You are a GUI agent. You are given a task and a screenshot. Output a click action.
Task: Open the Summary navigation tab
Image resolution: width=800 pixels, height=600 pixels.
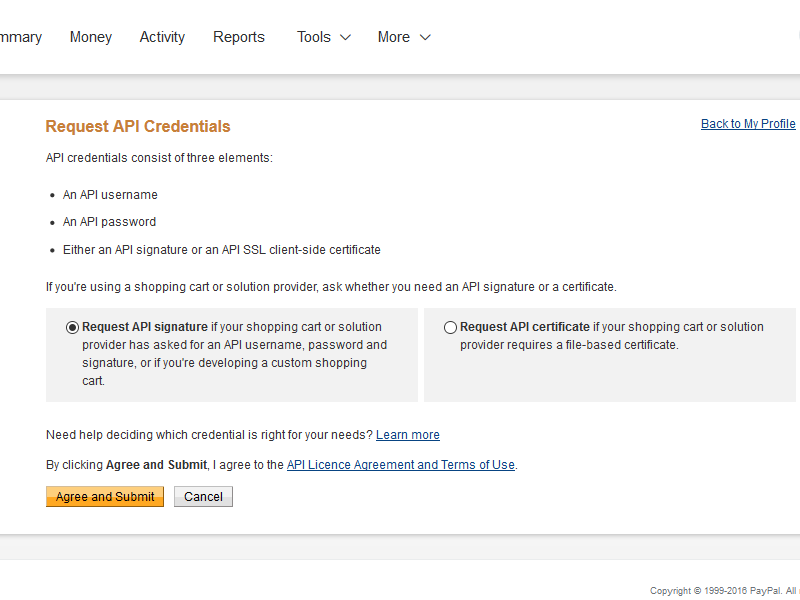pyautogui.click(x=20, y=37)
